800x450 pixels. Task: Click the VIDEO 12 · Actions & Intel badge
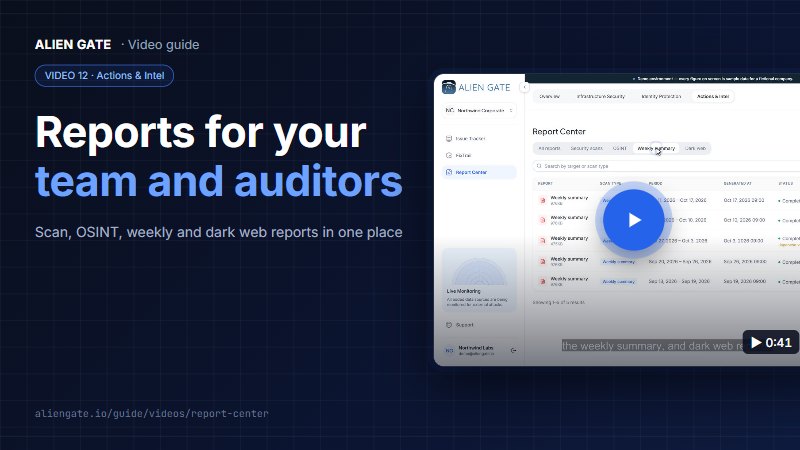104,76
